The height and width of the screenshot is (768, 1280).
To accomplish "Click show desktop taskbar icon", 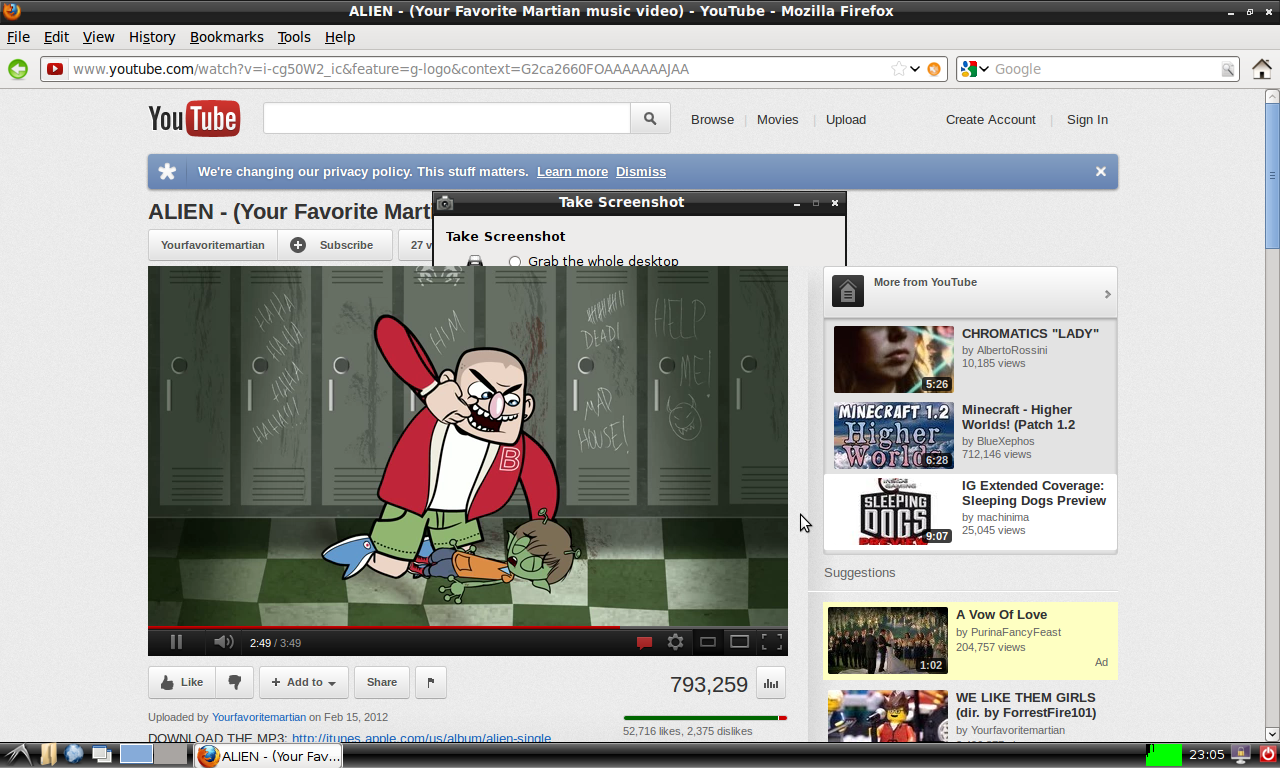I will pyautogui.click(x=101, y=754).
